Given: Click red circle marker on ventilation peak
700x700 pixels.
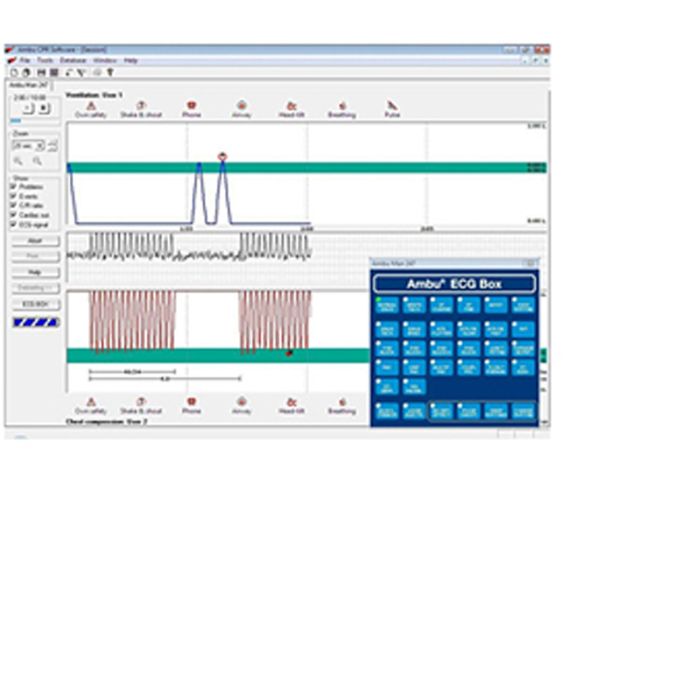Looking at the screenshot, I should tap(222, 157).
